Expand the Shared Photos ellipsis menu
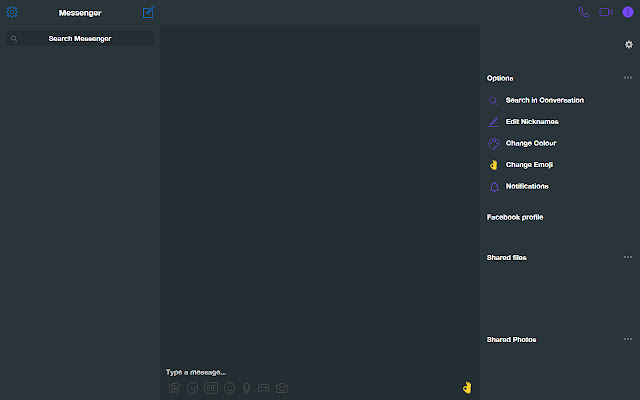The image size is (640, 400). point(628,339)
